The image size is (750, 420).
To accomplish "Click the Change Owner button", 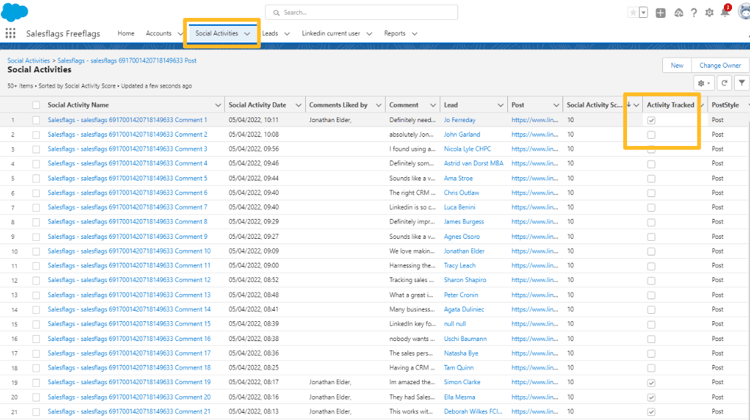I will pos(720,66).
